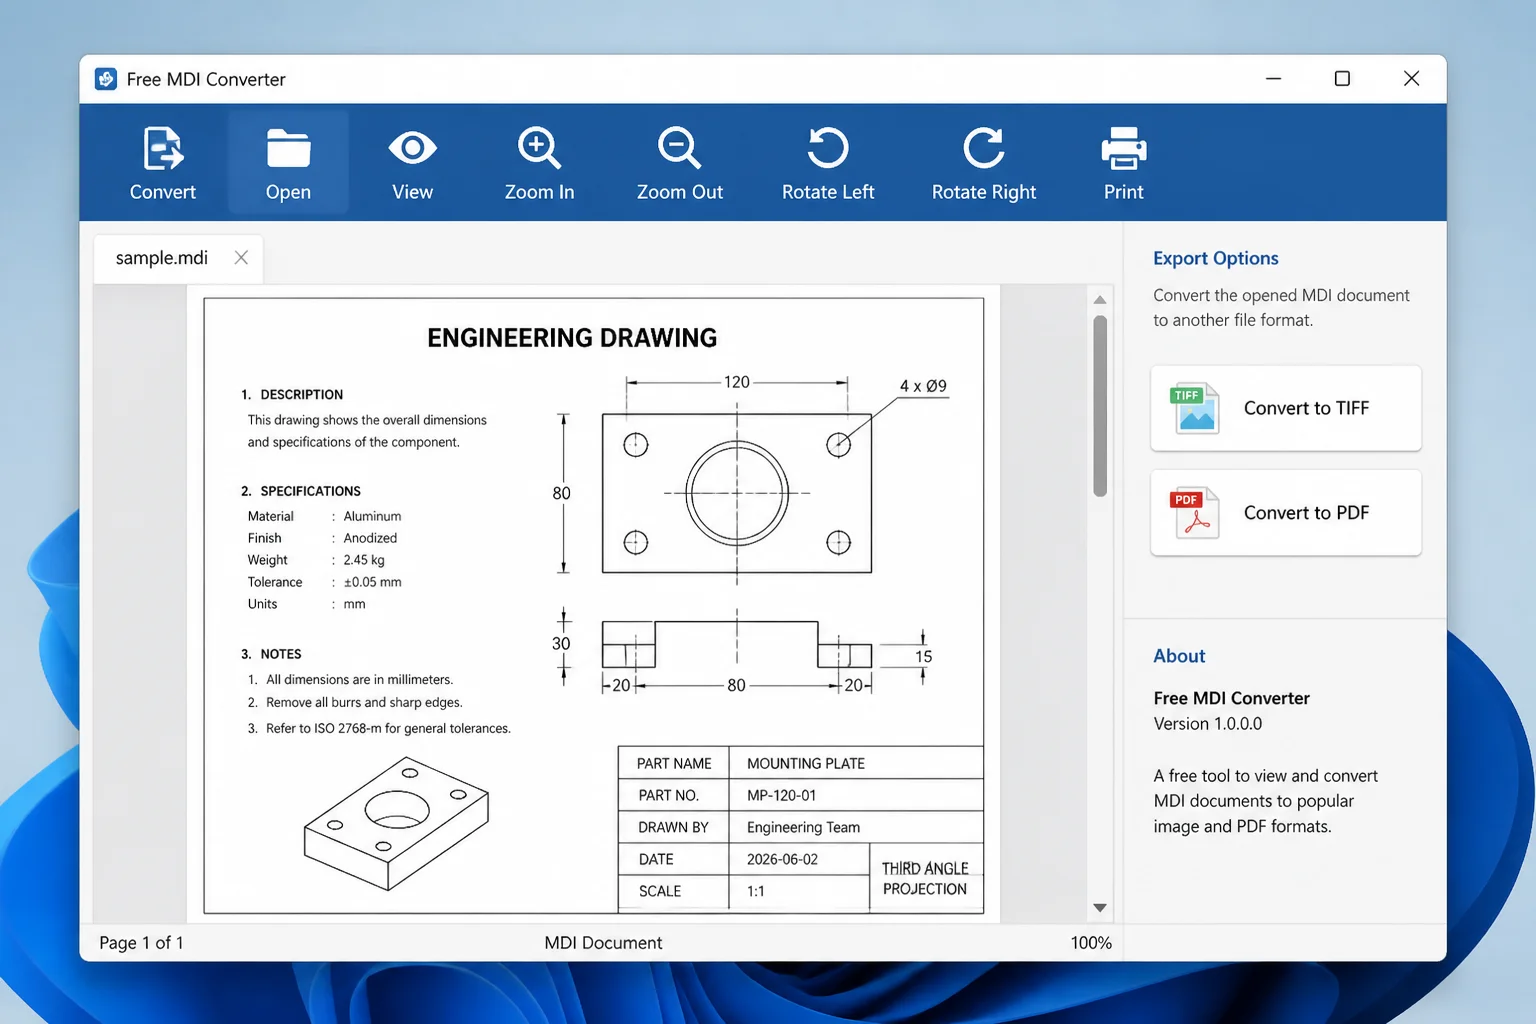Click the Page 1 of 1 status text
The width and height of the screenshot is (1536, 1024).
coord(141,943)
